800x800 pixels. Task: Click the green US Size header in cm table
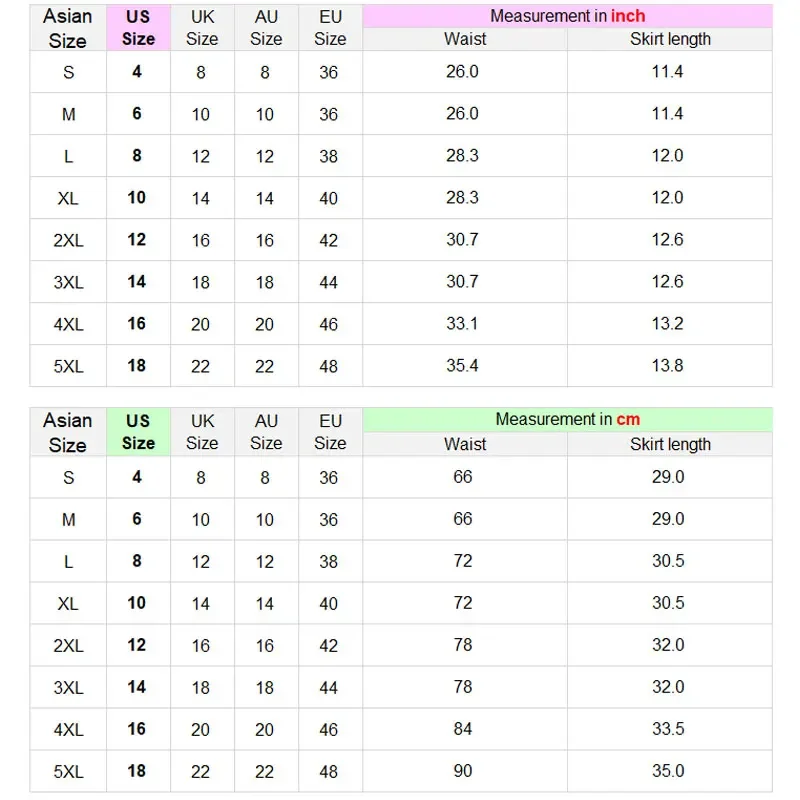pos(138,432)
